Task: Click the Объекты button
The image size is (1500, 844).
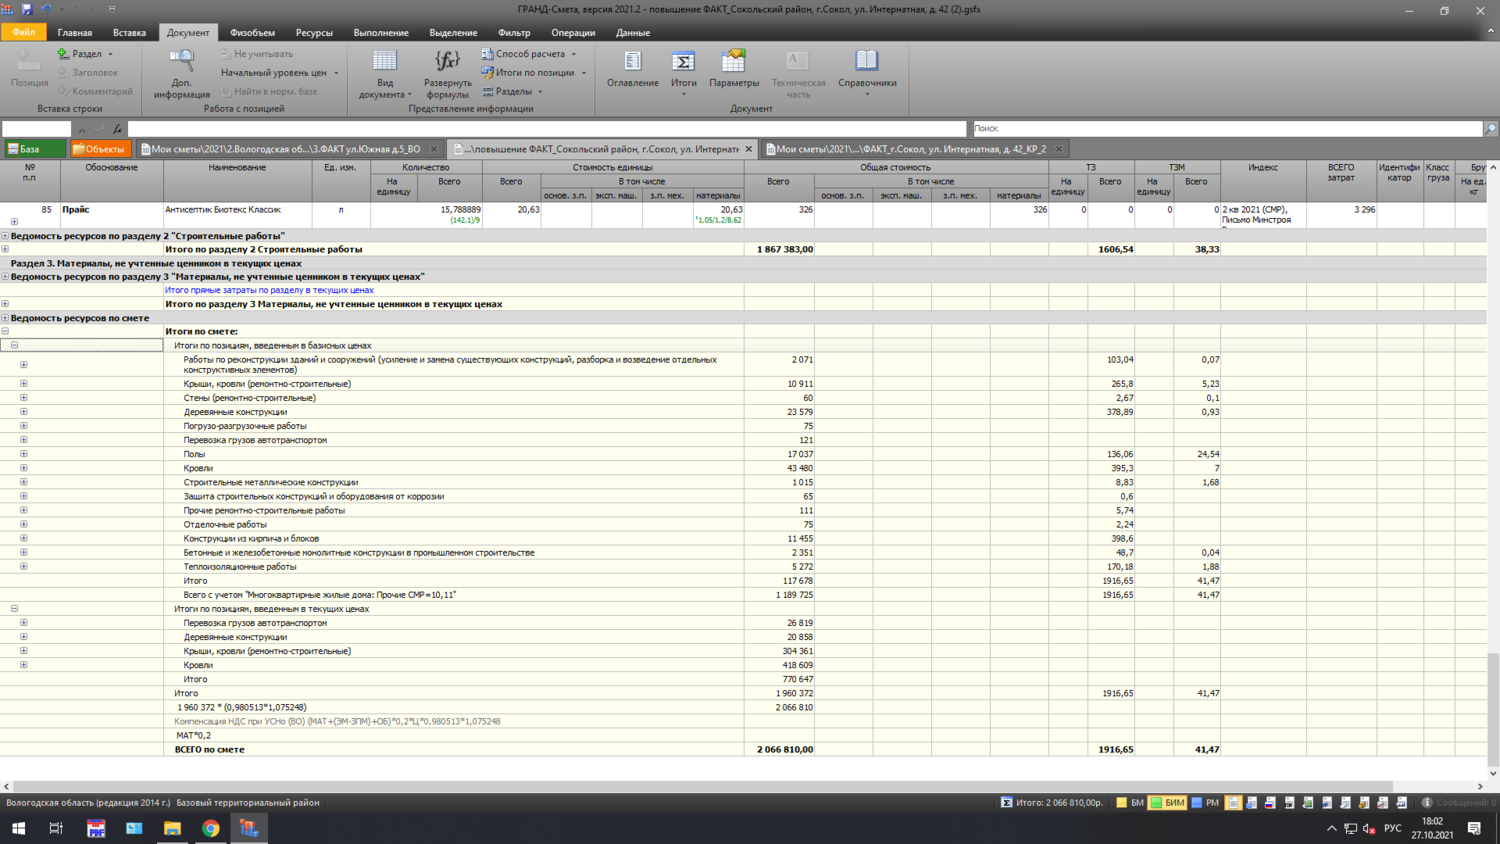Action: click(100, 149)
